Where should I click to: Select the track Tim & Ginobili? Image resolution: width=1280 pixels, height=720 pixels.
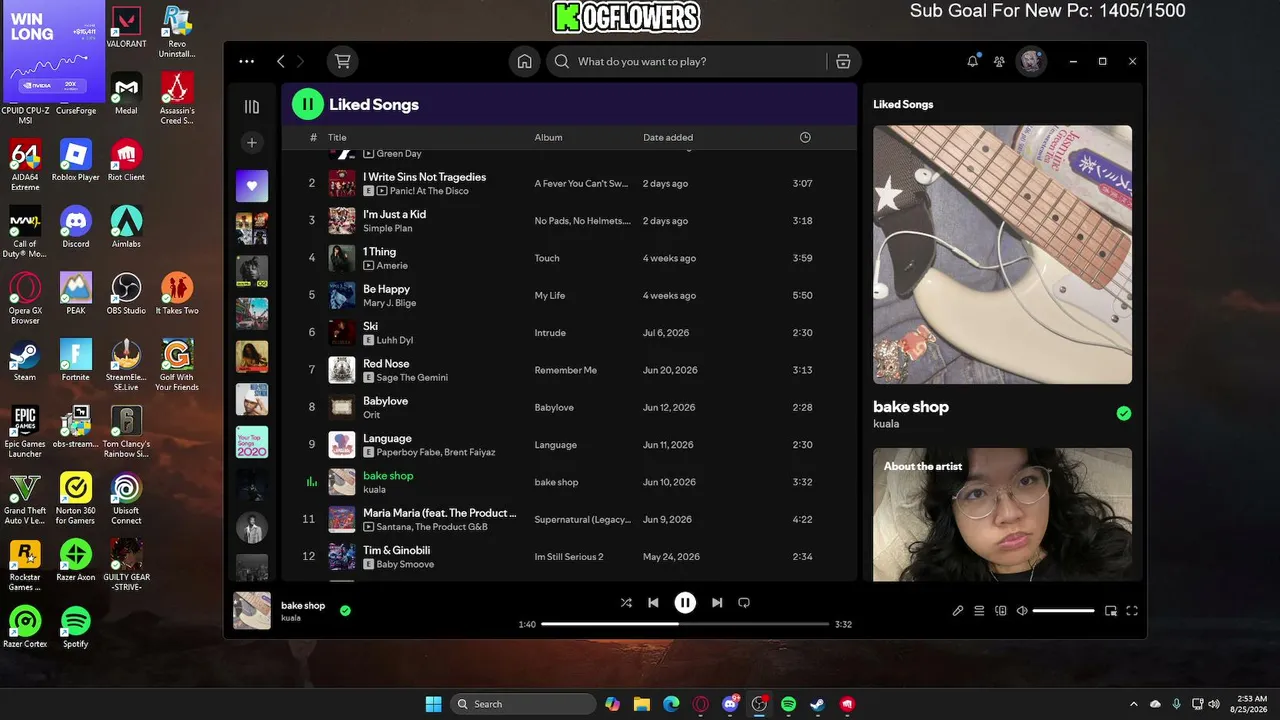[396, 550]
